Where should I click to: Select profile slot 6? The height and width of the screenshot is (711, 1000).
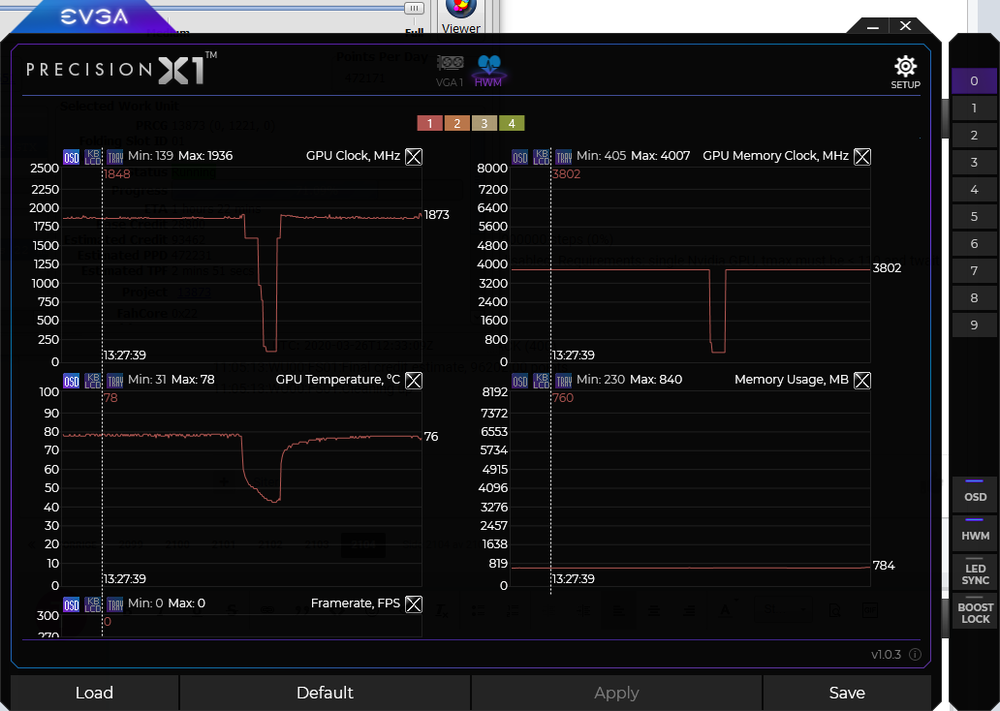[974, 244]
